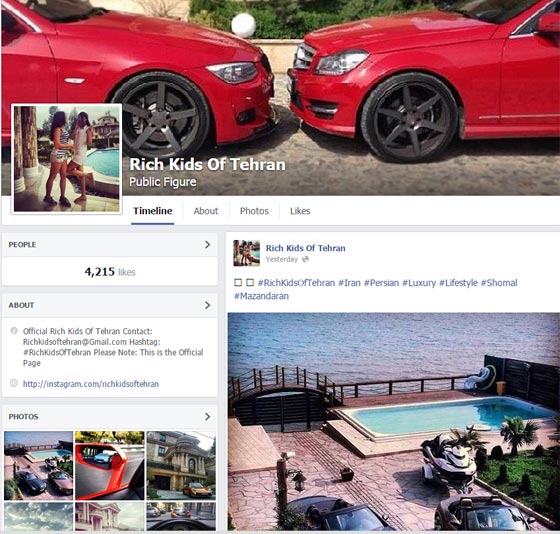This screenshot has height=534, width=560.
Task: Open the page profile picture
Action: (x=66, y=159)
